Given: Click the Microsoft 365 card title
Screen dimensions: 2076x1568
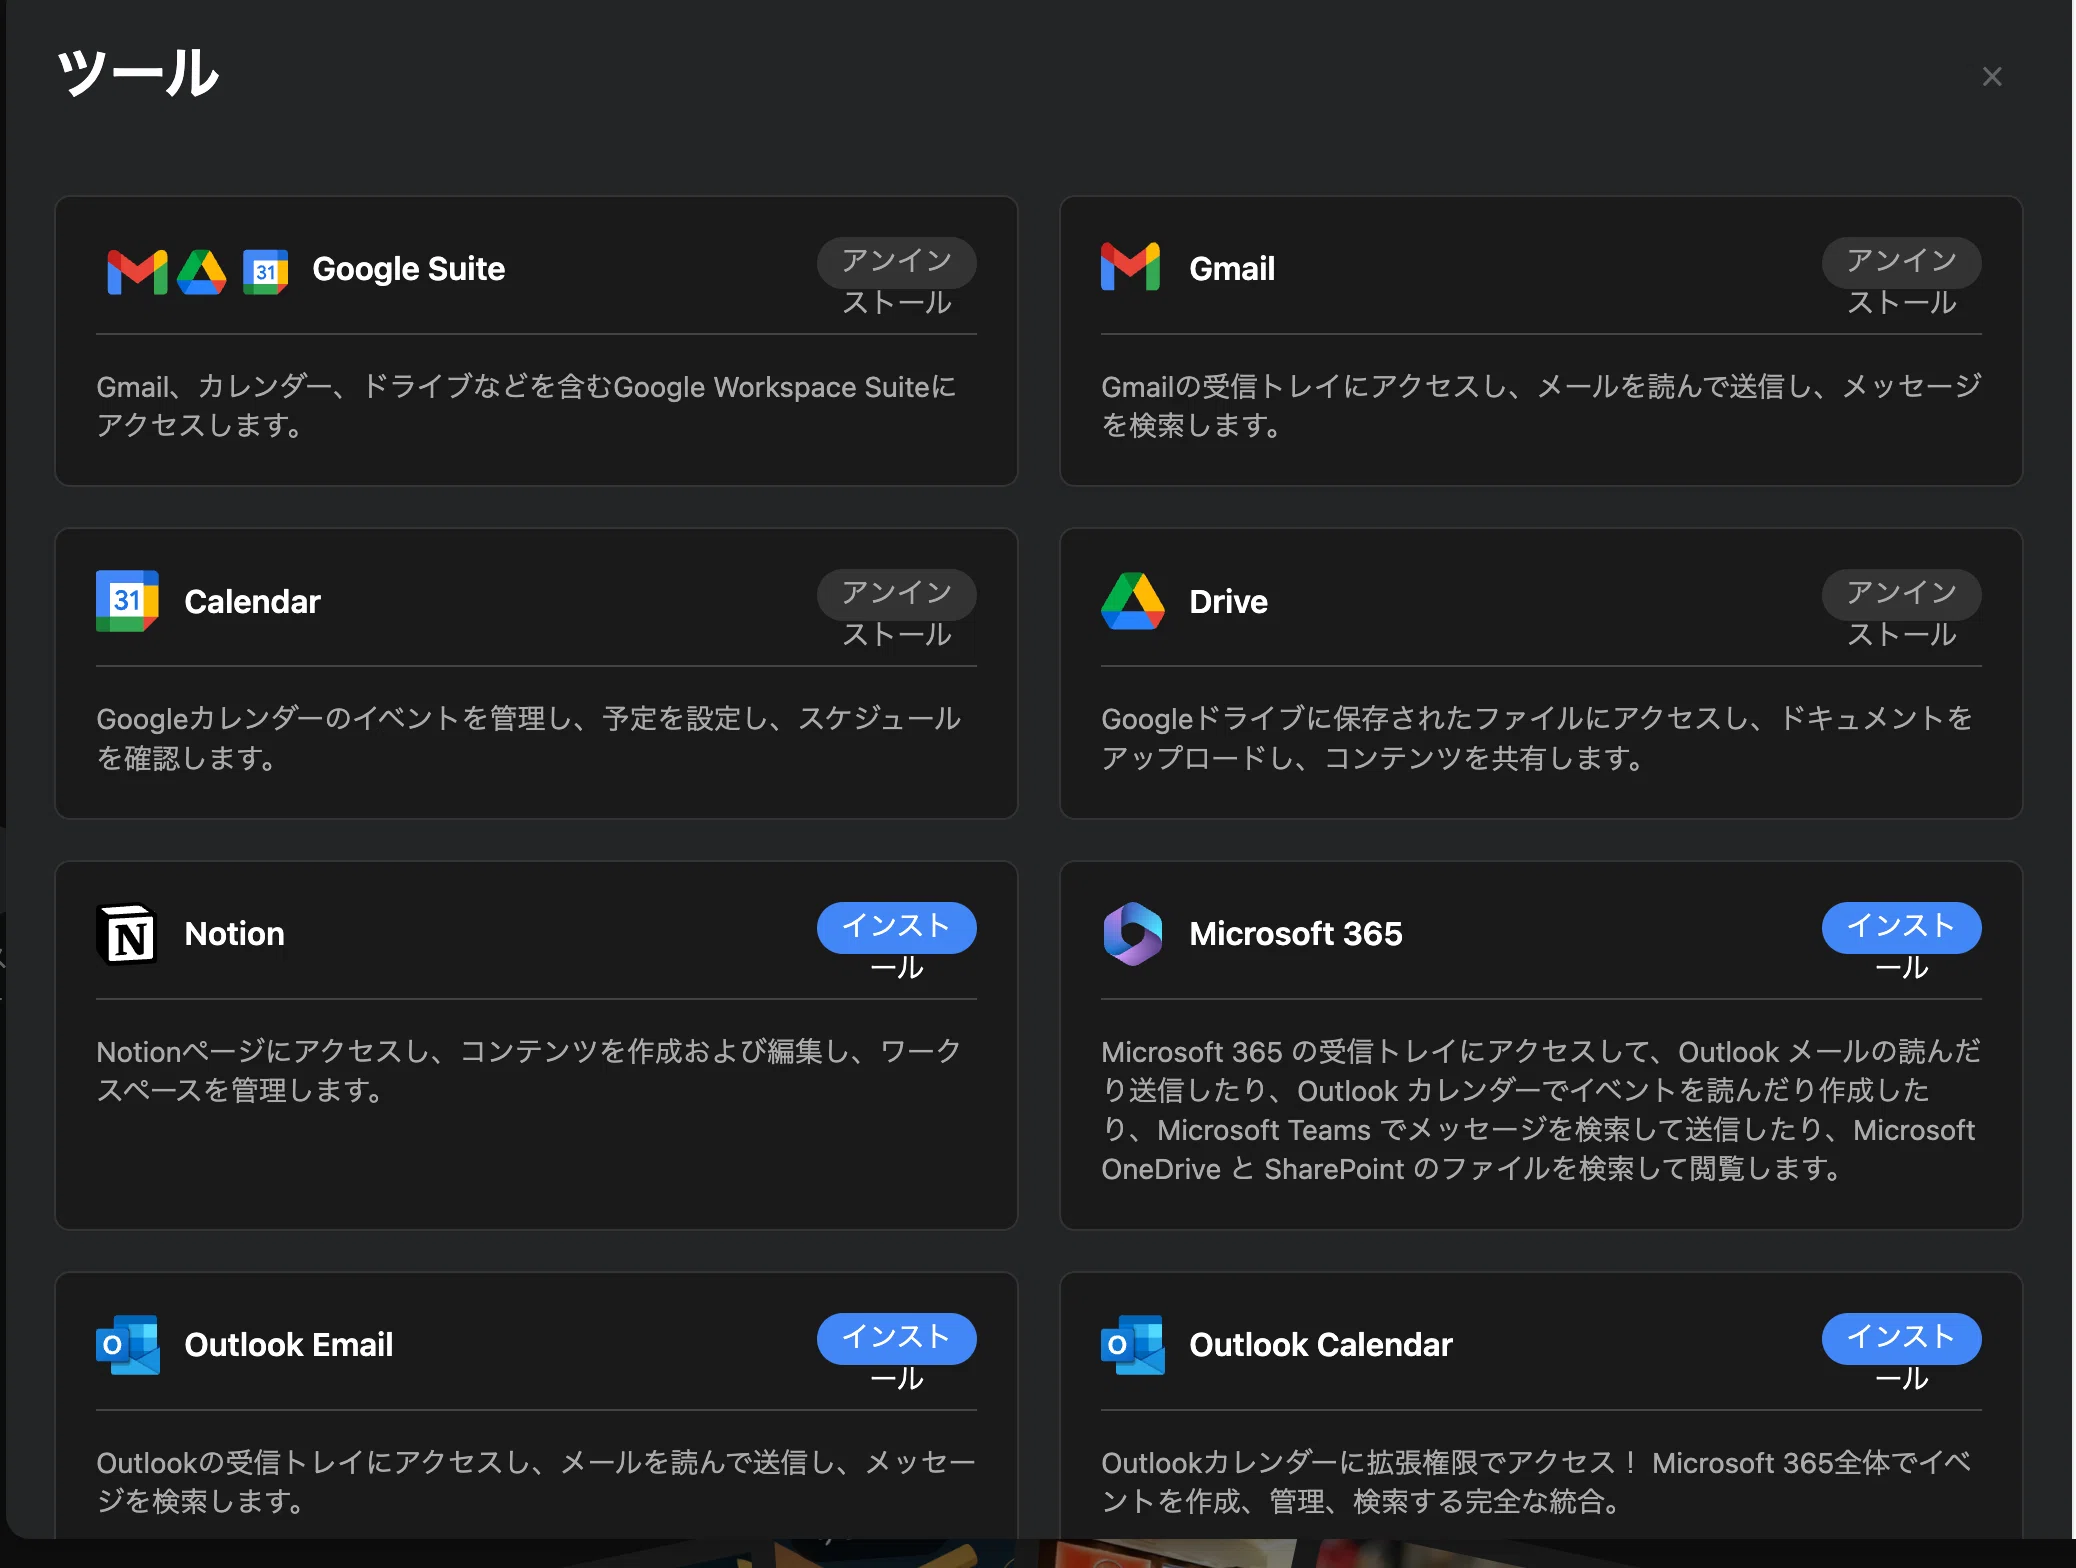Looking at the screenshot, I should [x=1296, y=934].
